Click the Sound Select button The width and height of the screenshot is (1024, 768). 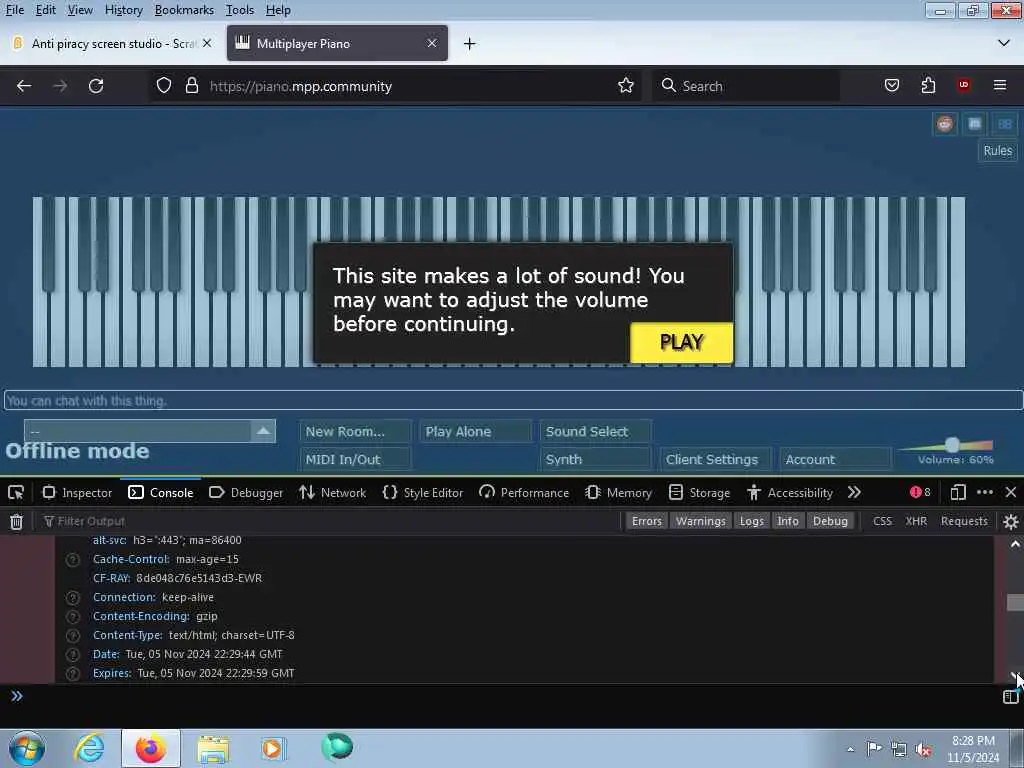(x=596, y=432)
